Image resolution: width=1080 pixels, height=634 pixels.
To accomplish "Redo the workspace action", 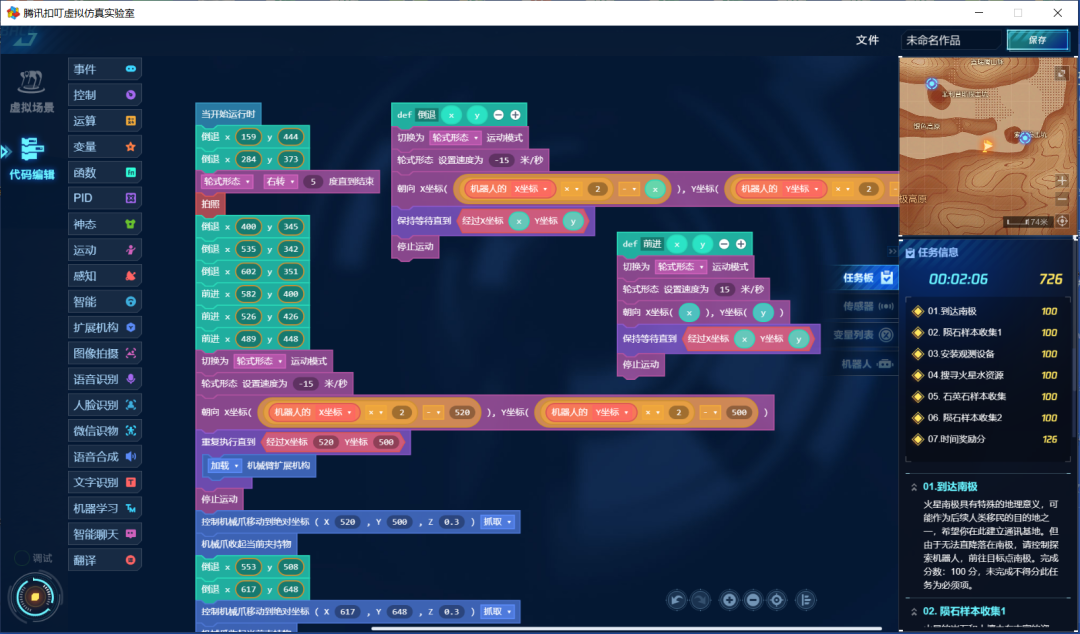I will click(x=700, y=600).
